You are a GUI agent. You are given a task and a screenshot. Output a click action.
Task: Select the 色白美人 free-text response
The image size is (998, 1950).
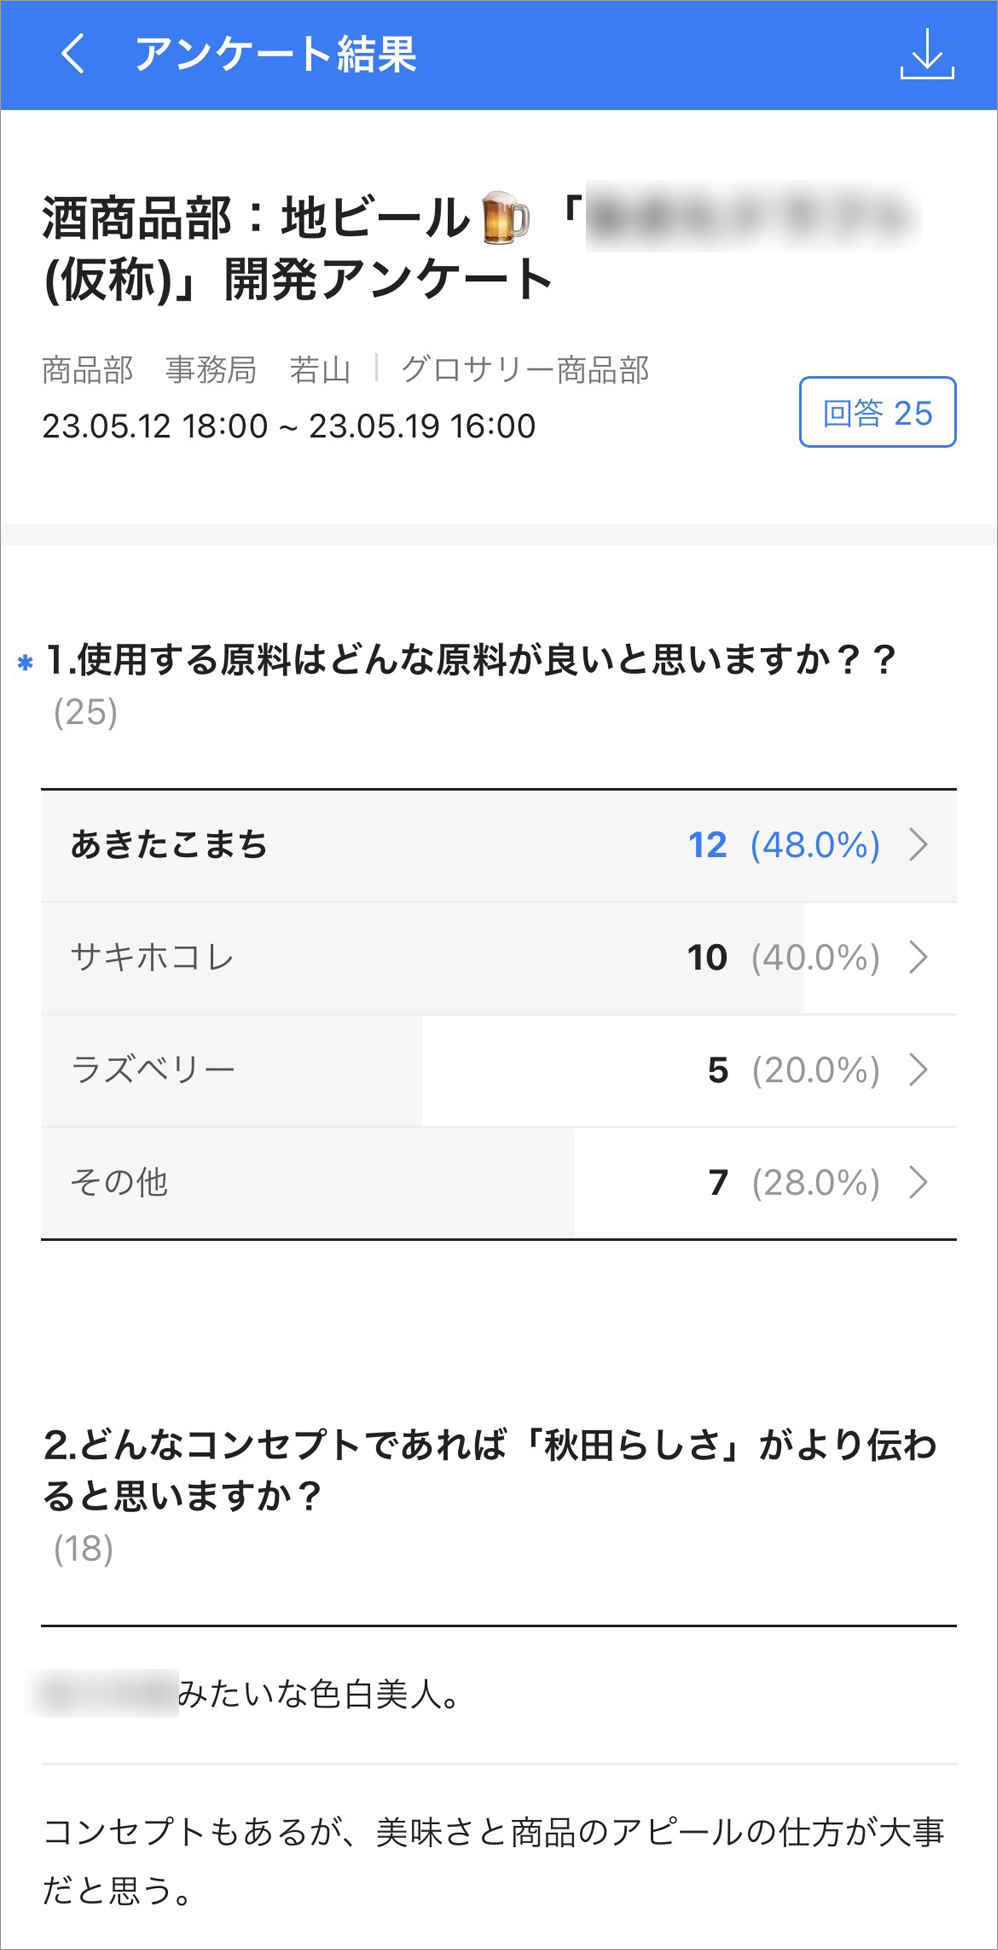coord(318,1694)
